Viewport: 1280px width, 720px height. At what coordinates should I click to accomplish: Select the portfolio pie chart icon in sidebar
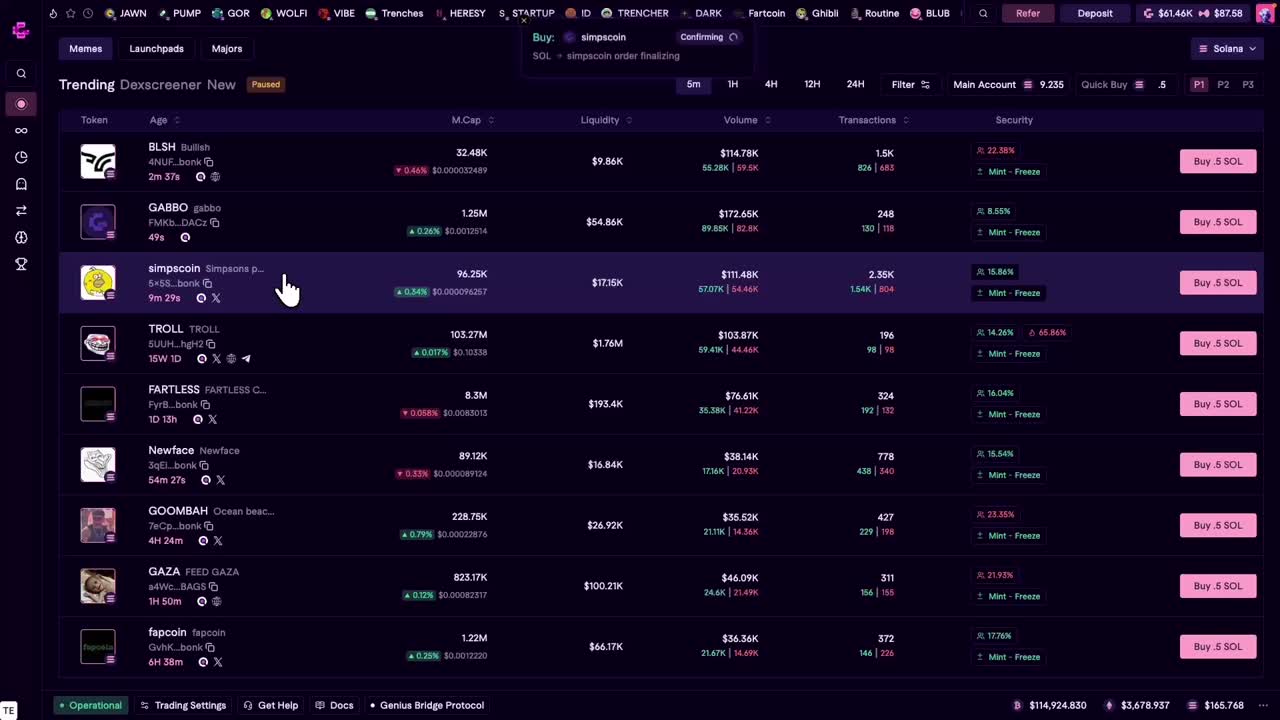point(21,157)
